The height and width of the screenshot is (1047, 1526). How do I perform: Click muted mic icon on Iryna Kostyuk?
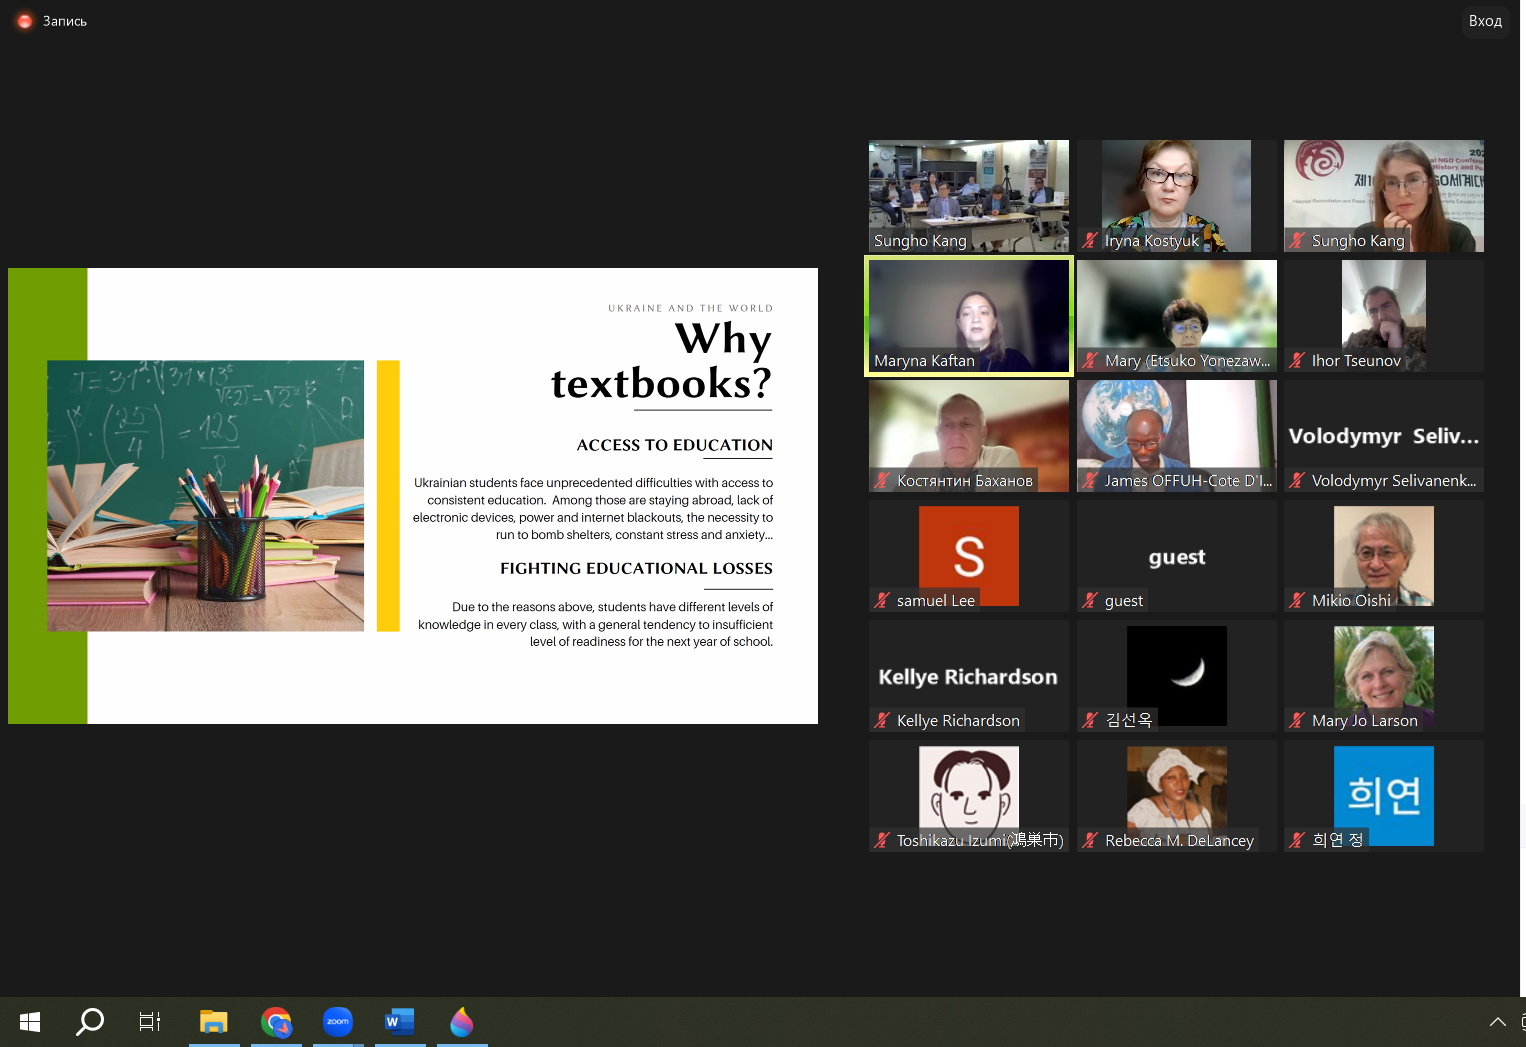point(1090,241)
